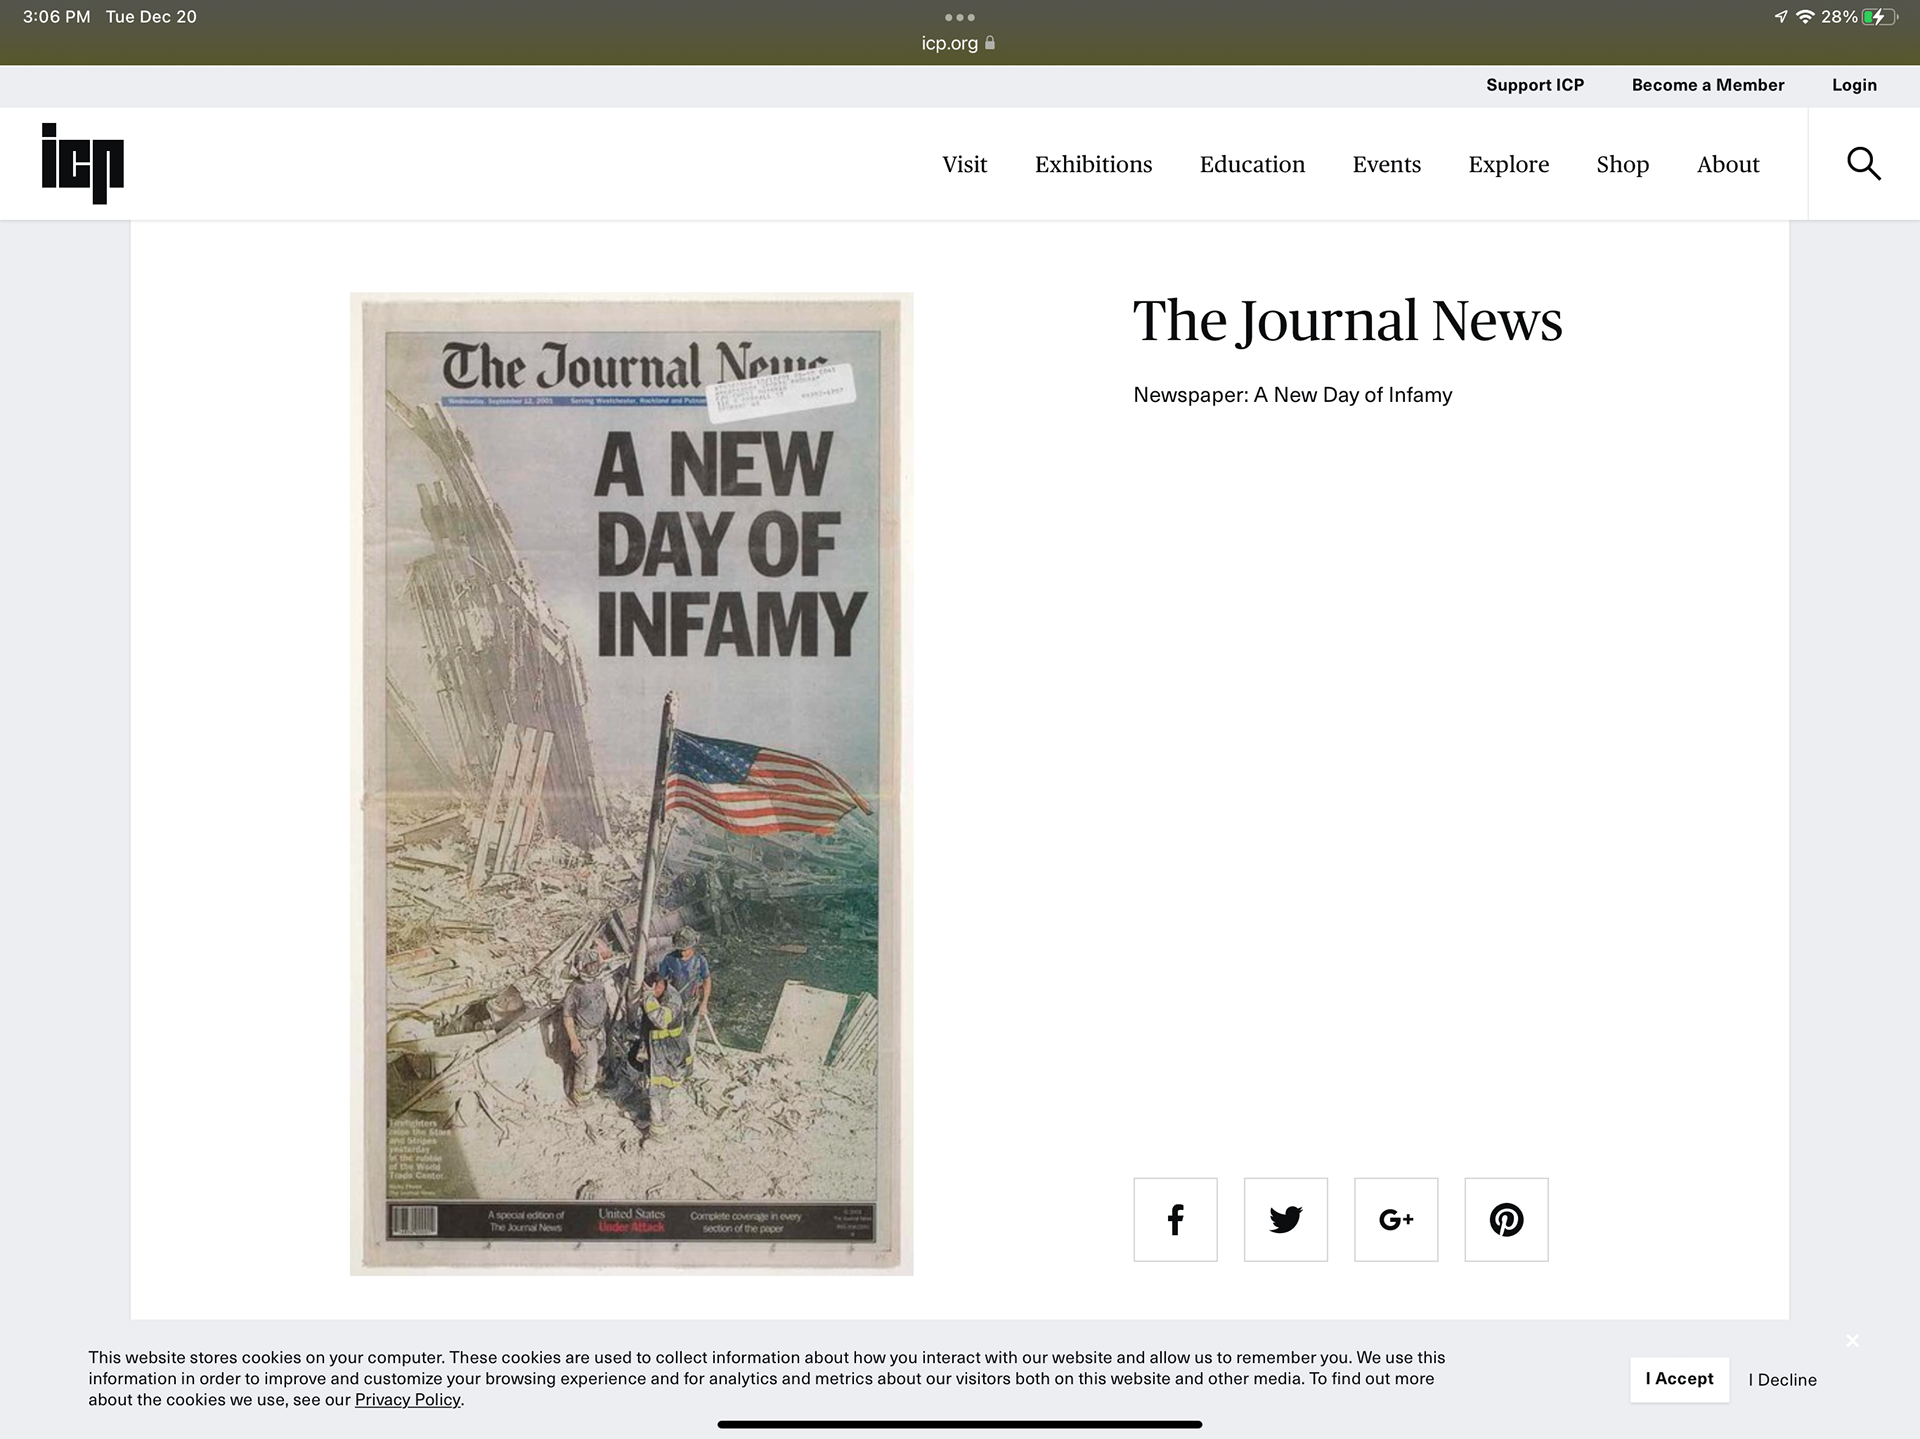Open the Privacy Policy link
This screenshot has width=1920, height=1439.
[407, 1400]
